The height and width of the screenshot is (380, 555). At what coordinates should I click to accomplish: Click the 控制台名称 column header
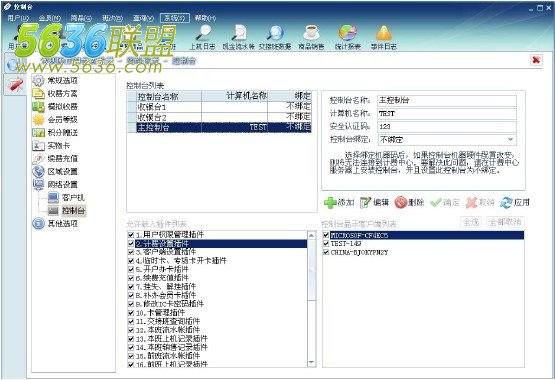coord(169,96)
